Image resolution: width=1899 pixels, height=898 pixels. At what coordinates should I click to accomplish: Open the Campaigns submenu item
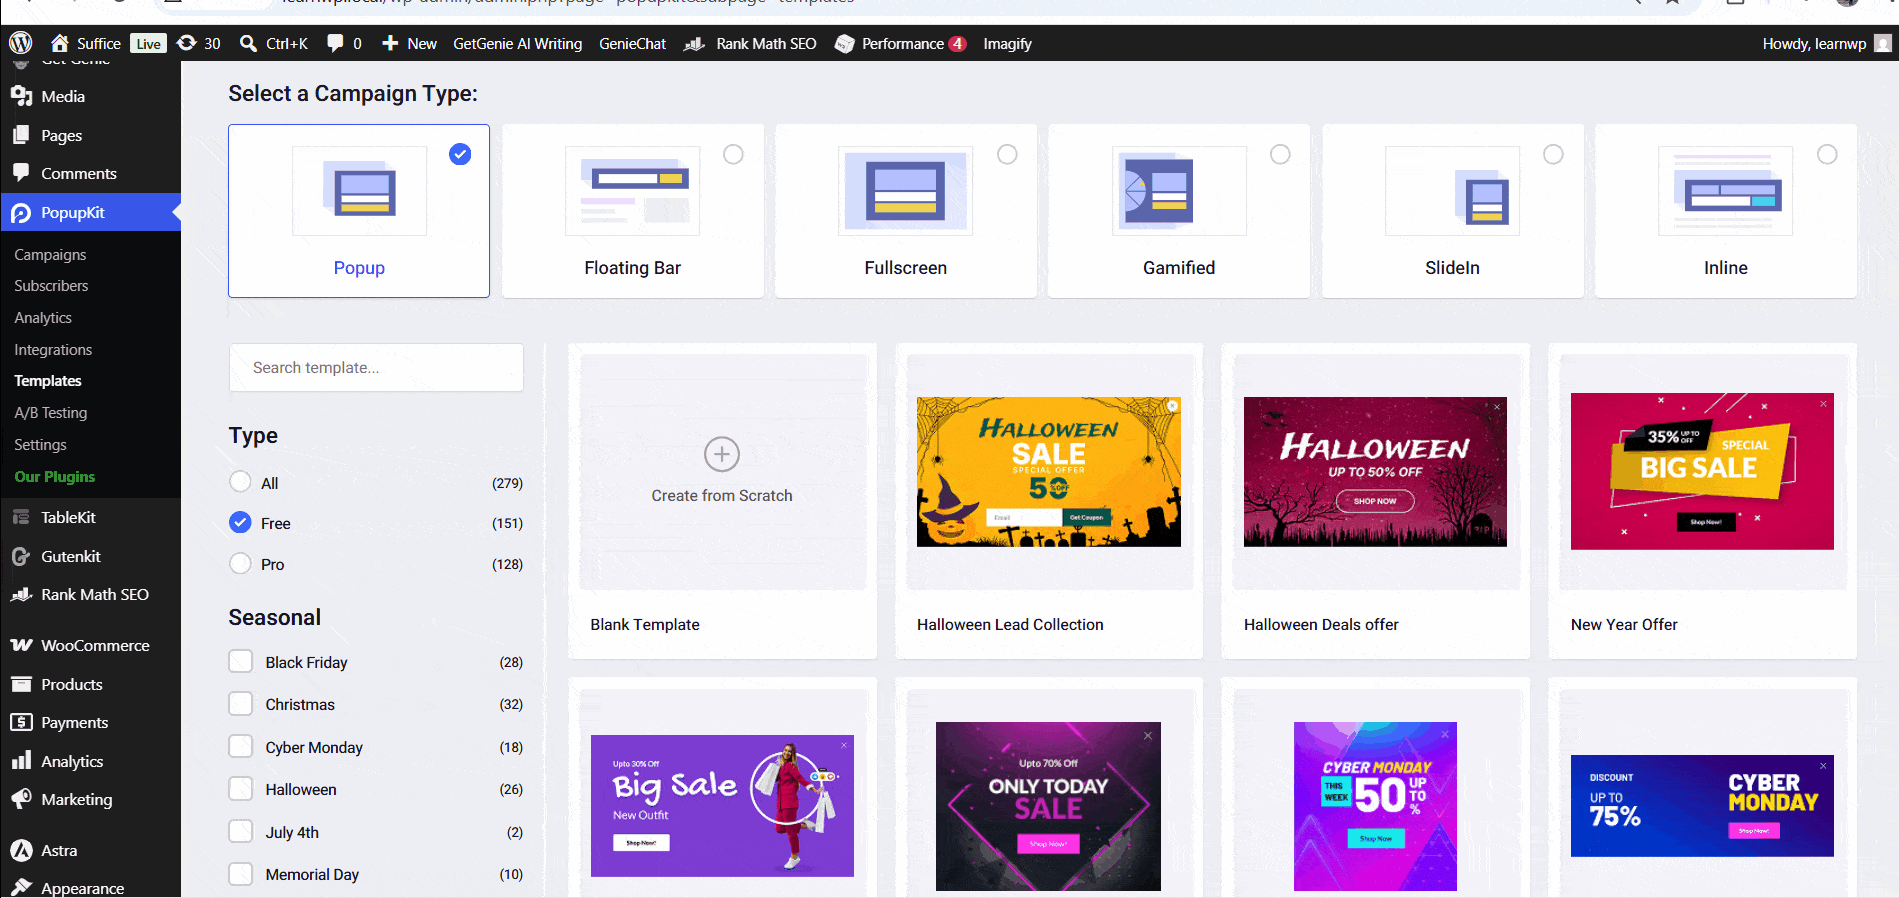click(x=50, y=254)
